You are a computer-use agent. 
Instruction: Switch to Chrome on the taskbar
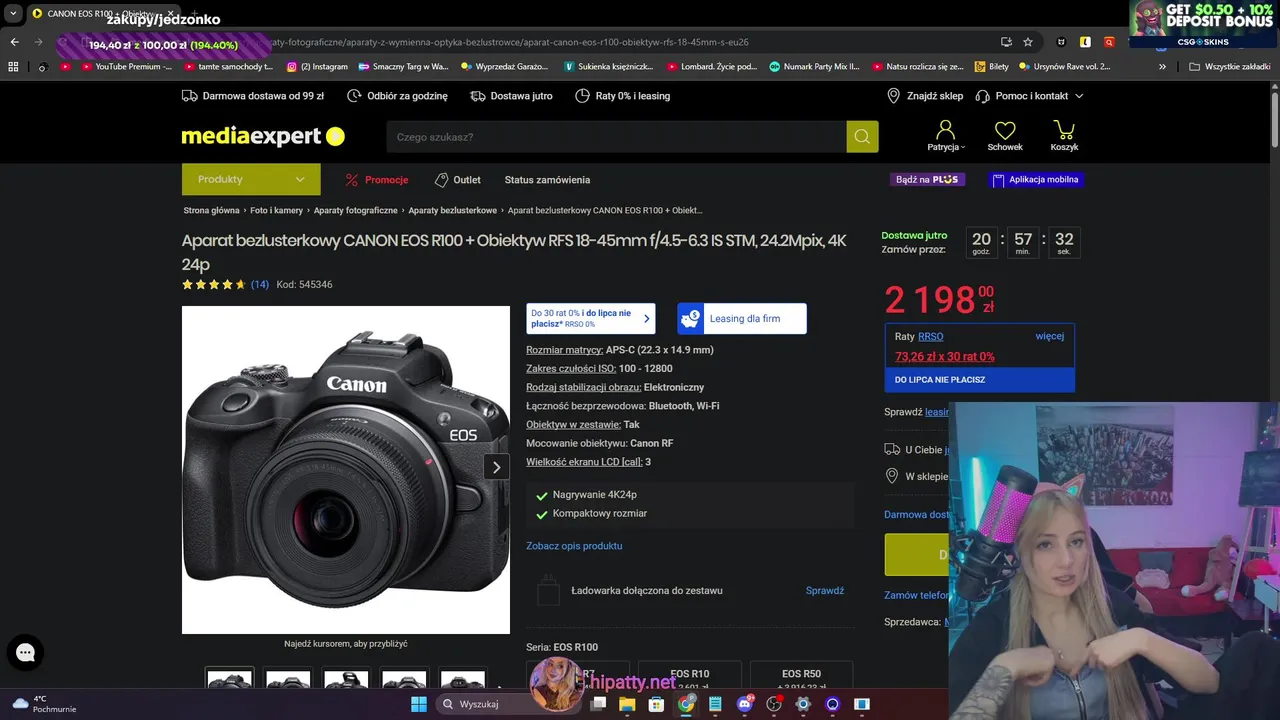[x=686, y=704]
